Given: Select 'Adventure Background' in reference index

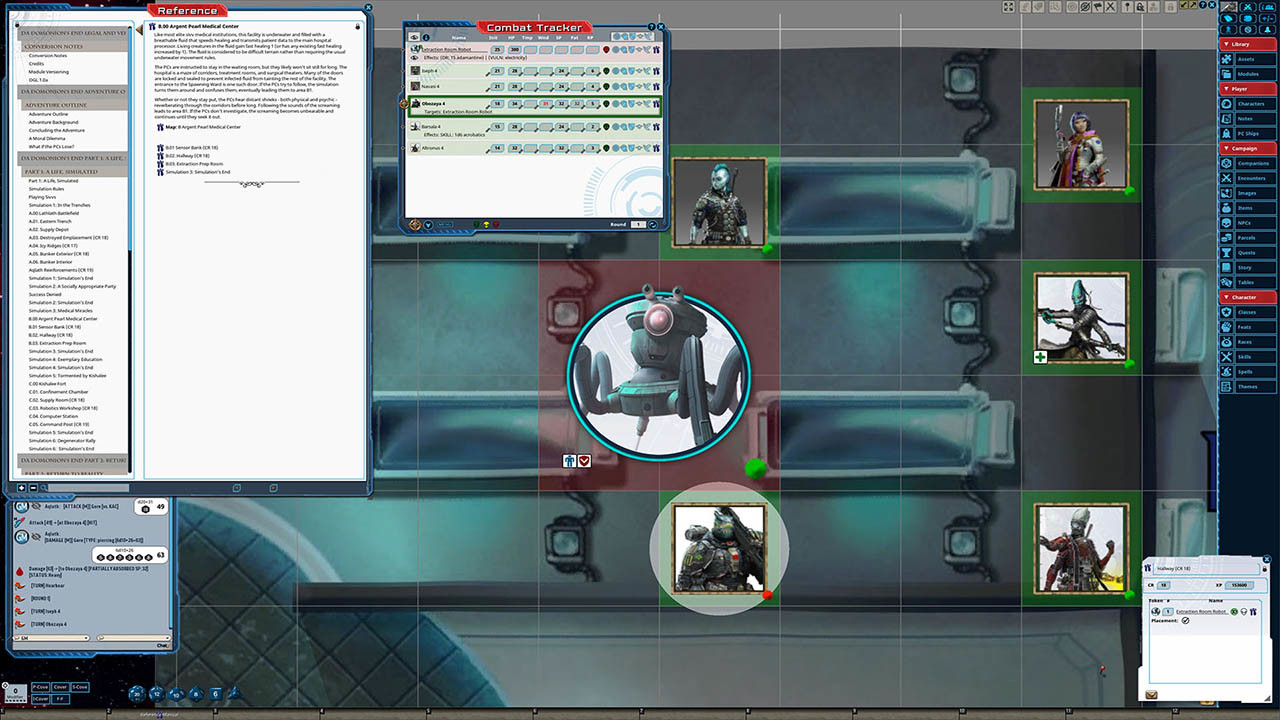Looking at the screenshot, I should pyautogui.click(x=56, y=122).
